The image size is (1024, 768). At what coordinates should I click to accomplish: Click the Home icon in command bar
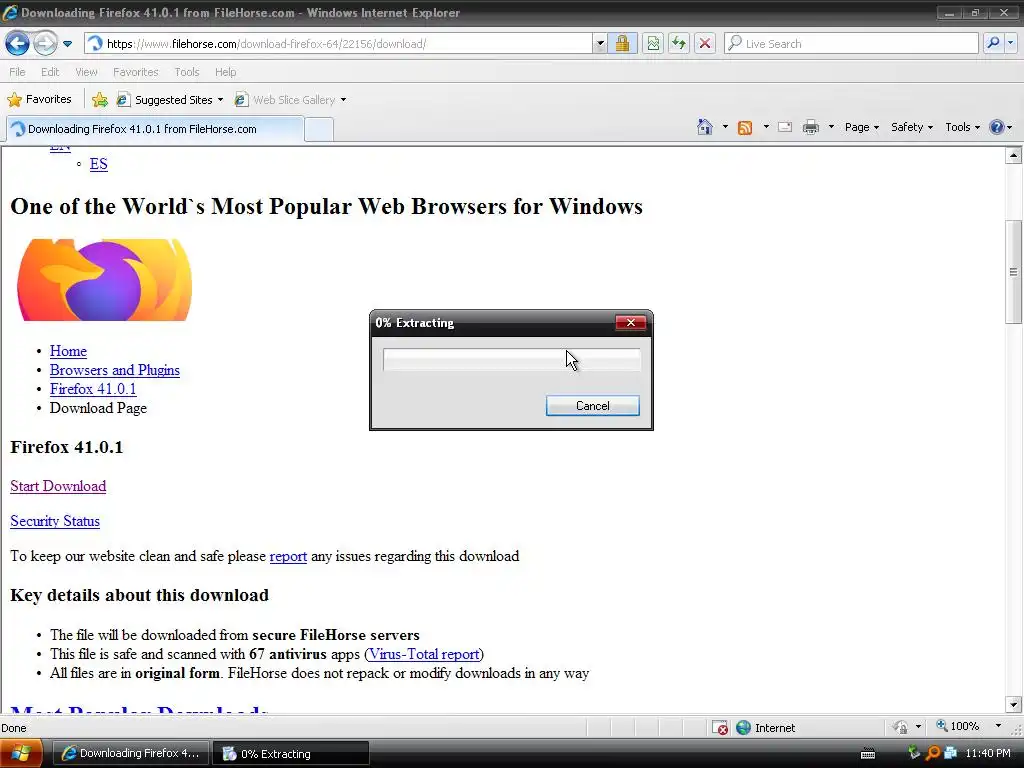pyautogui.click(x=705, y=127)
